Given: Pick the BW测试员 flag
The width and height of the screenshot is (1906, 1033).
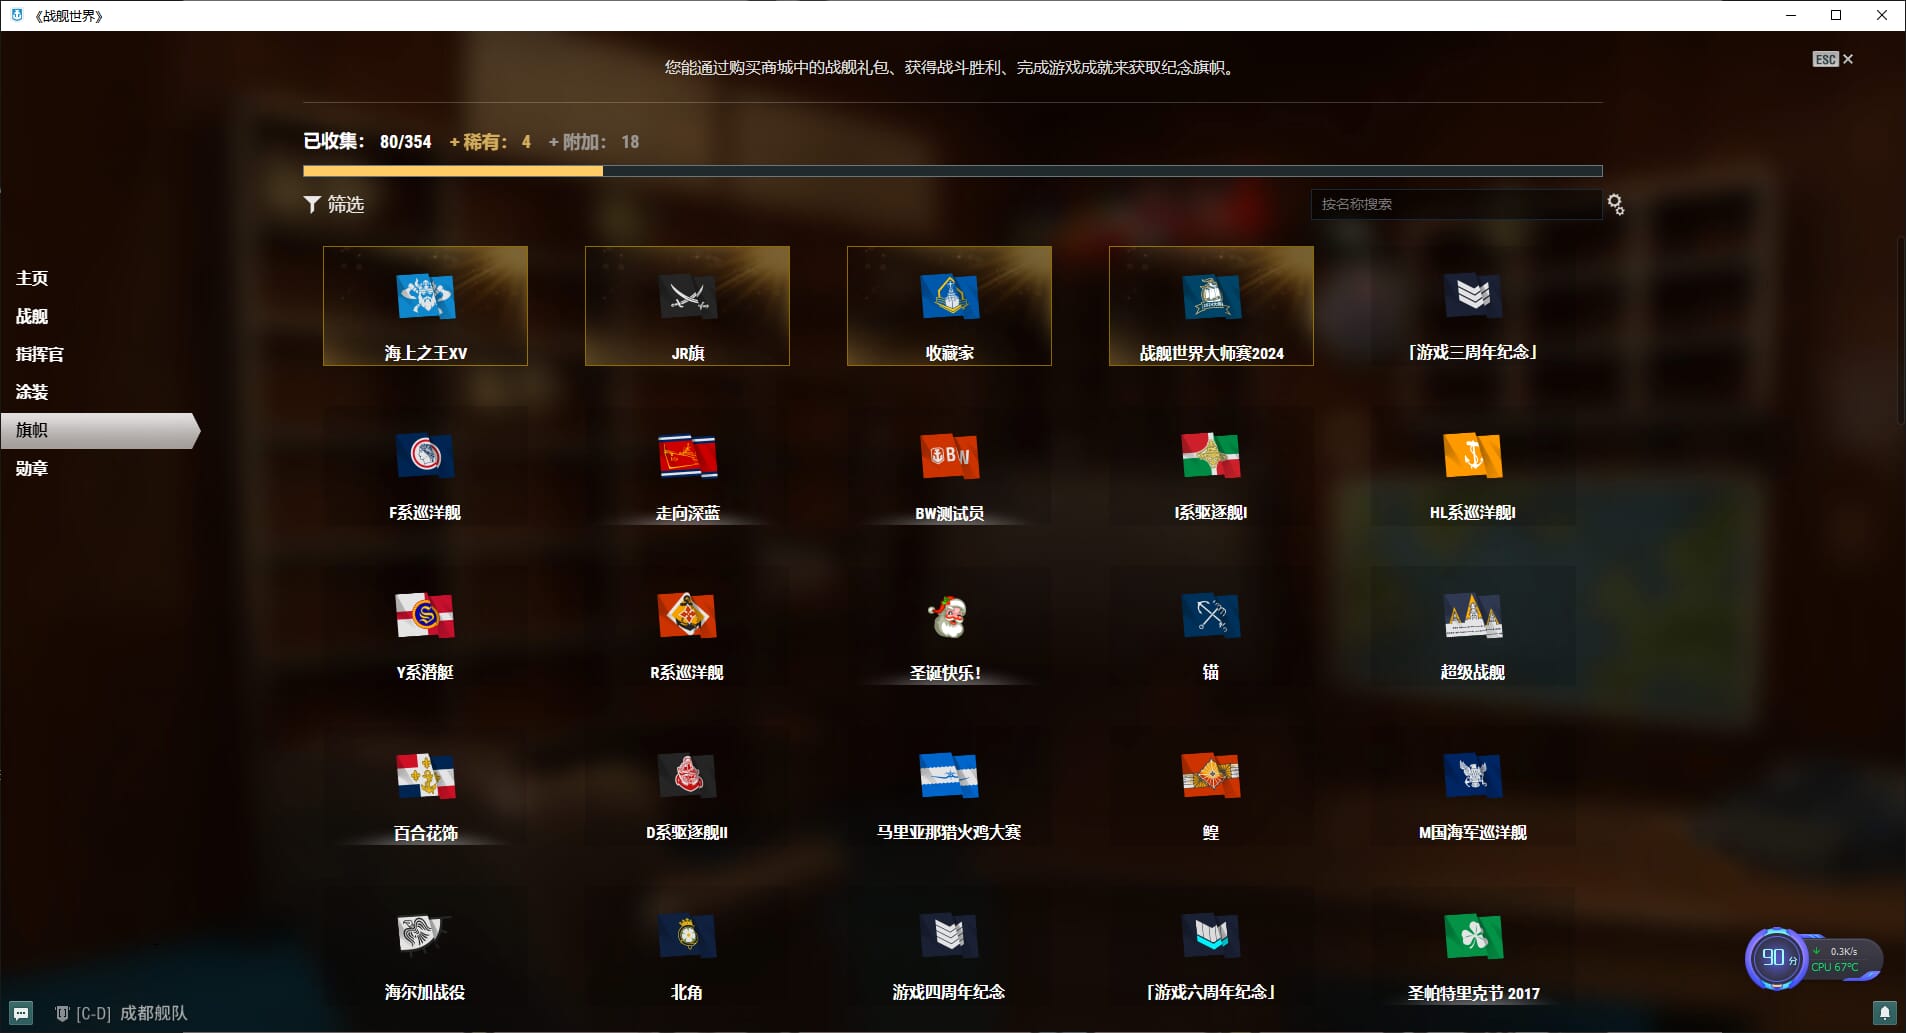Looking at the screenshot, I should click(949, 457).
